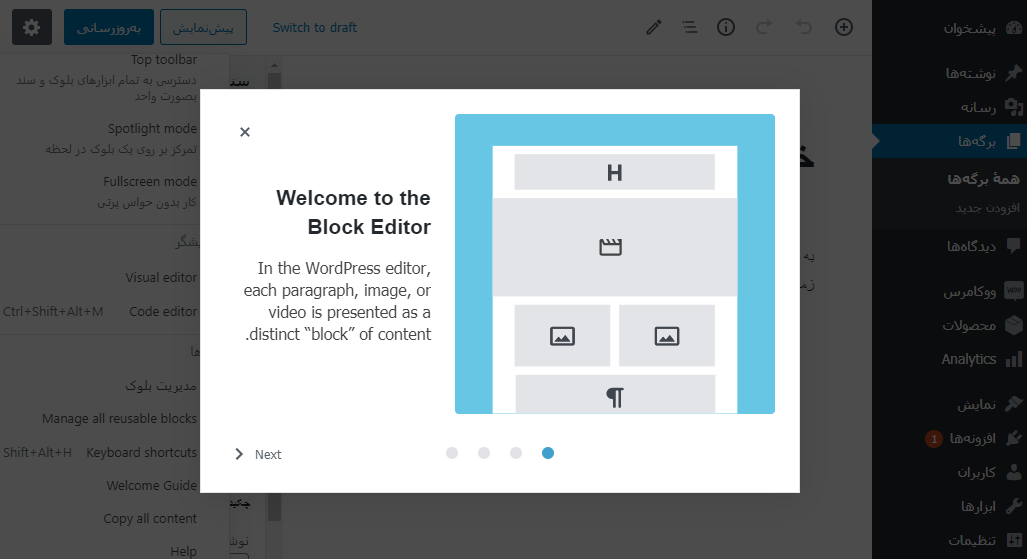Click the appearance brush icon

click(1013, 404)
